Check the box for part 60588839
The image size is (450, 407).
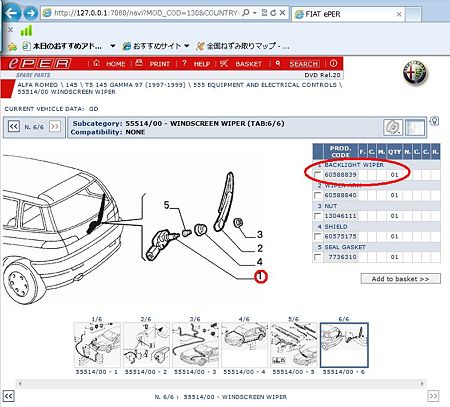point(318,175)
